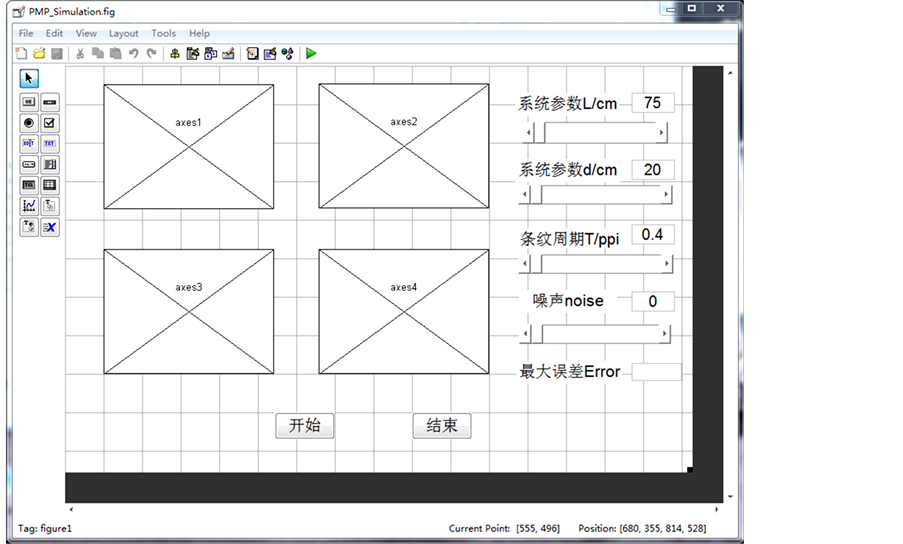Create a new figure with the New icon
The width and height of the screenshot is (903, 544).
click(x=21, y=54)
